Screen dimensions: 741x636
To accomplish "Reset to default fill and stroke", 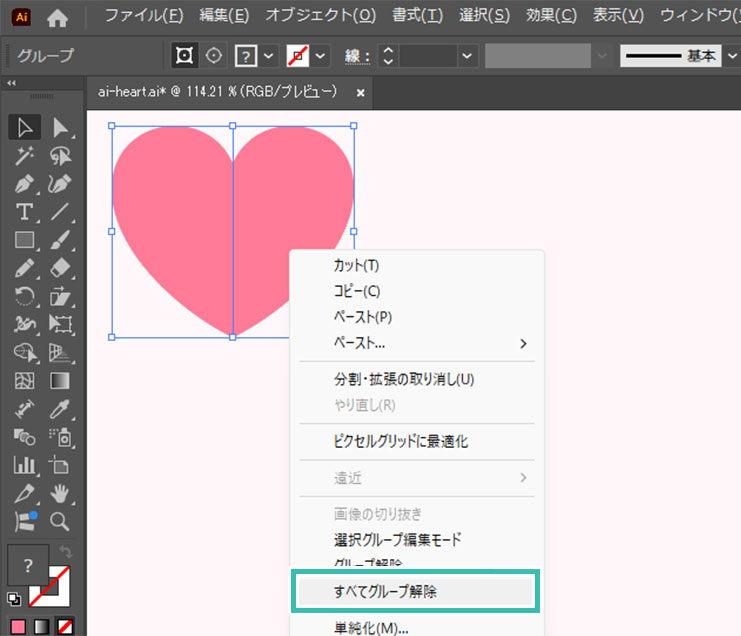I will pyautogui.click(x=14, y=599).
